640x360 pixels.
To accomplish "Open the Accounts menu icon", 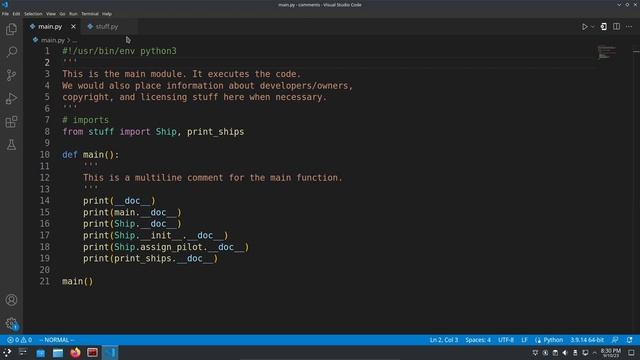I will click(x=11, y=300).
